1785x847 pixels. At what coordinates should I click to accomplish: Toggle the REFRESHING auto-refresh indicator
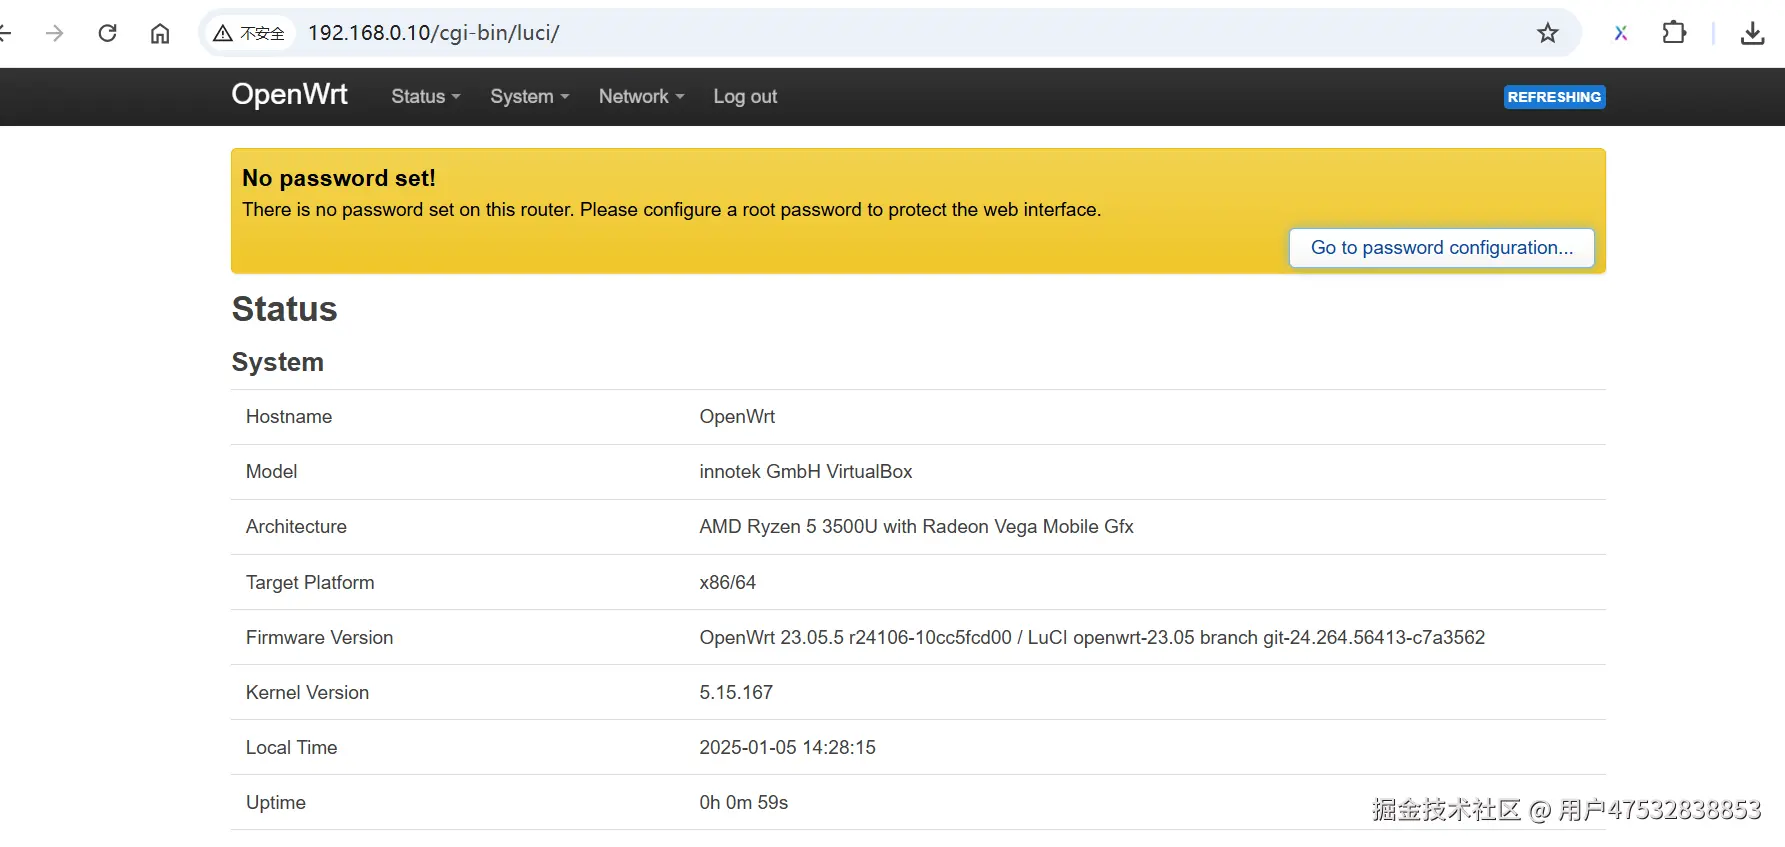[x=1554, y=97]
